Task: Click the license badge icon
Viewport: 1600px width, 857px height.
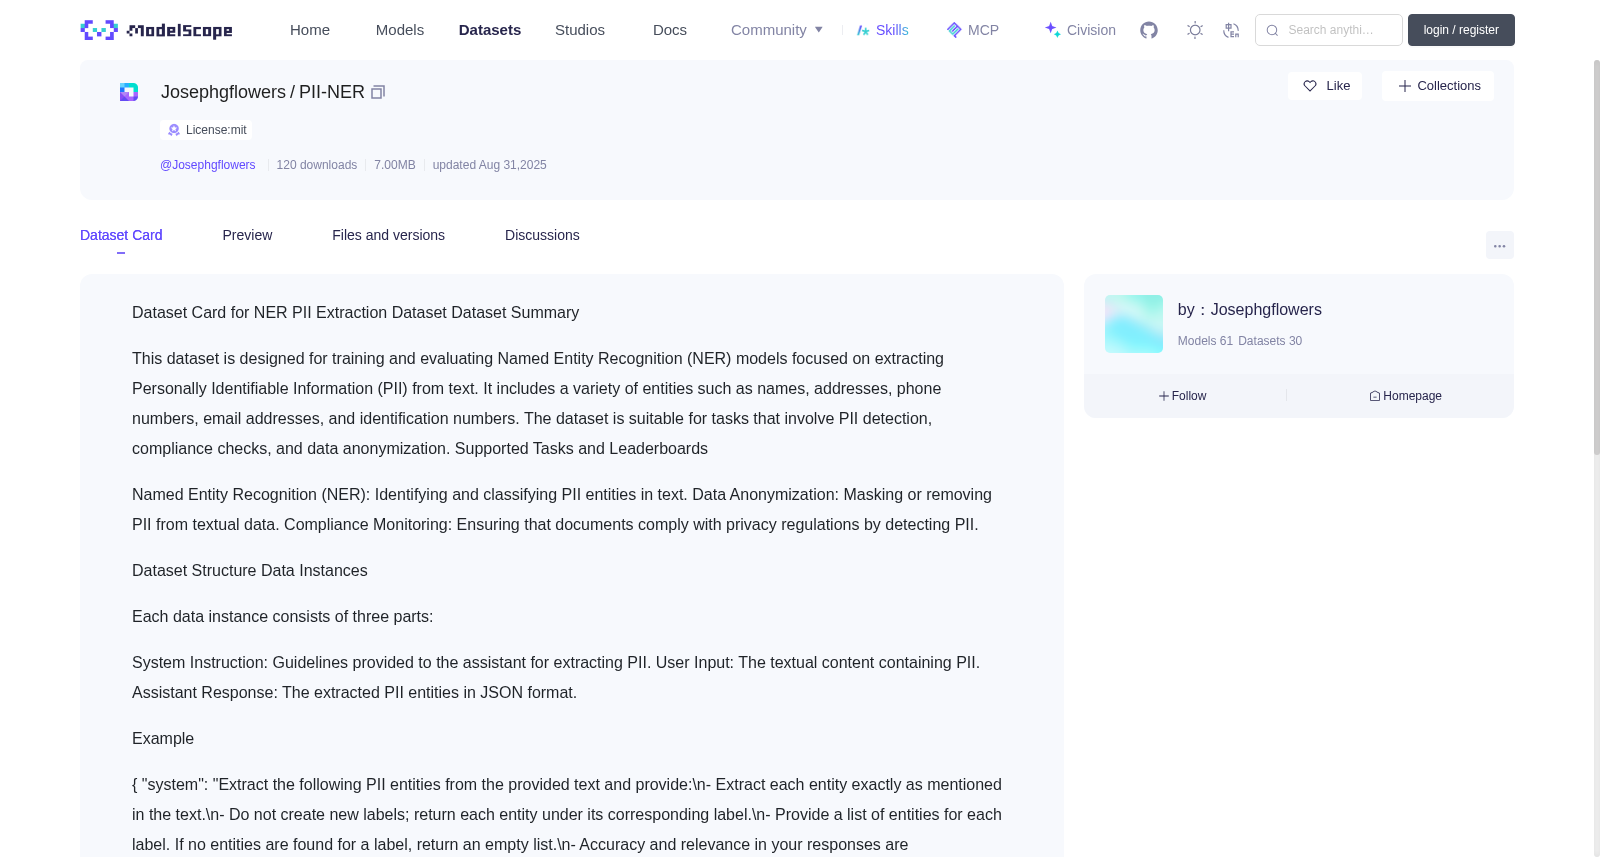Action: tap(174, 130)
